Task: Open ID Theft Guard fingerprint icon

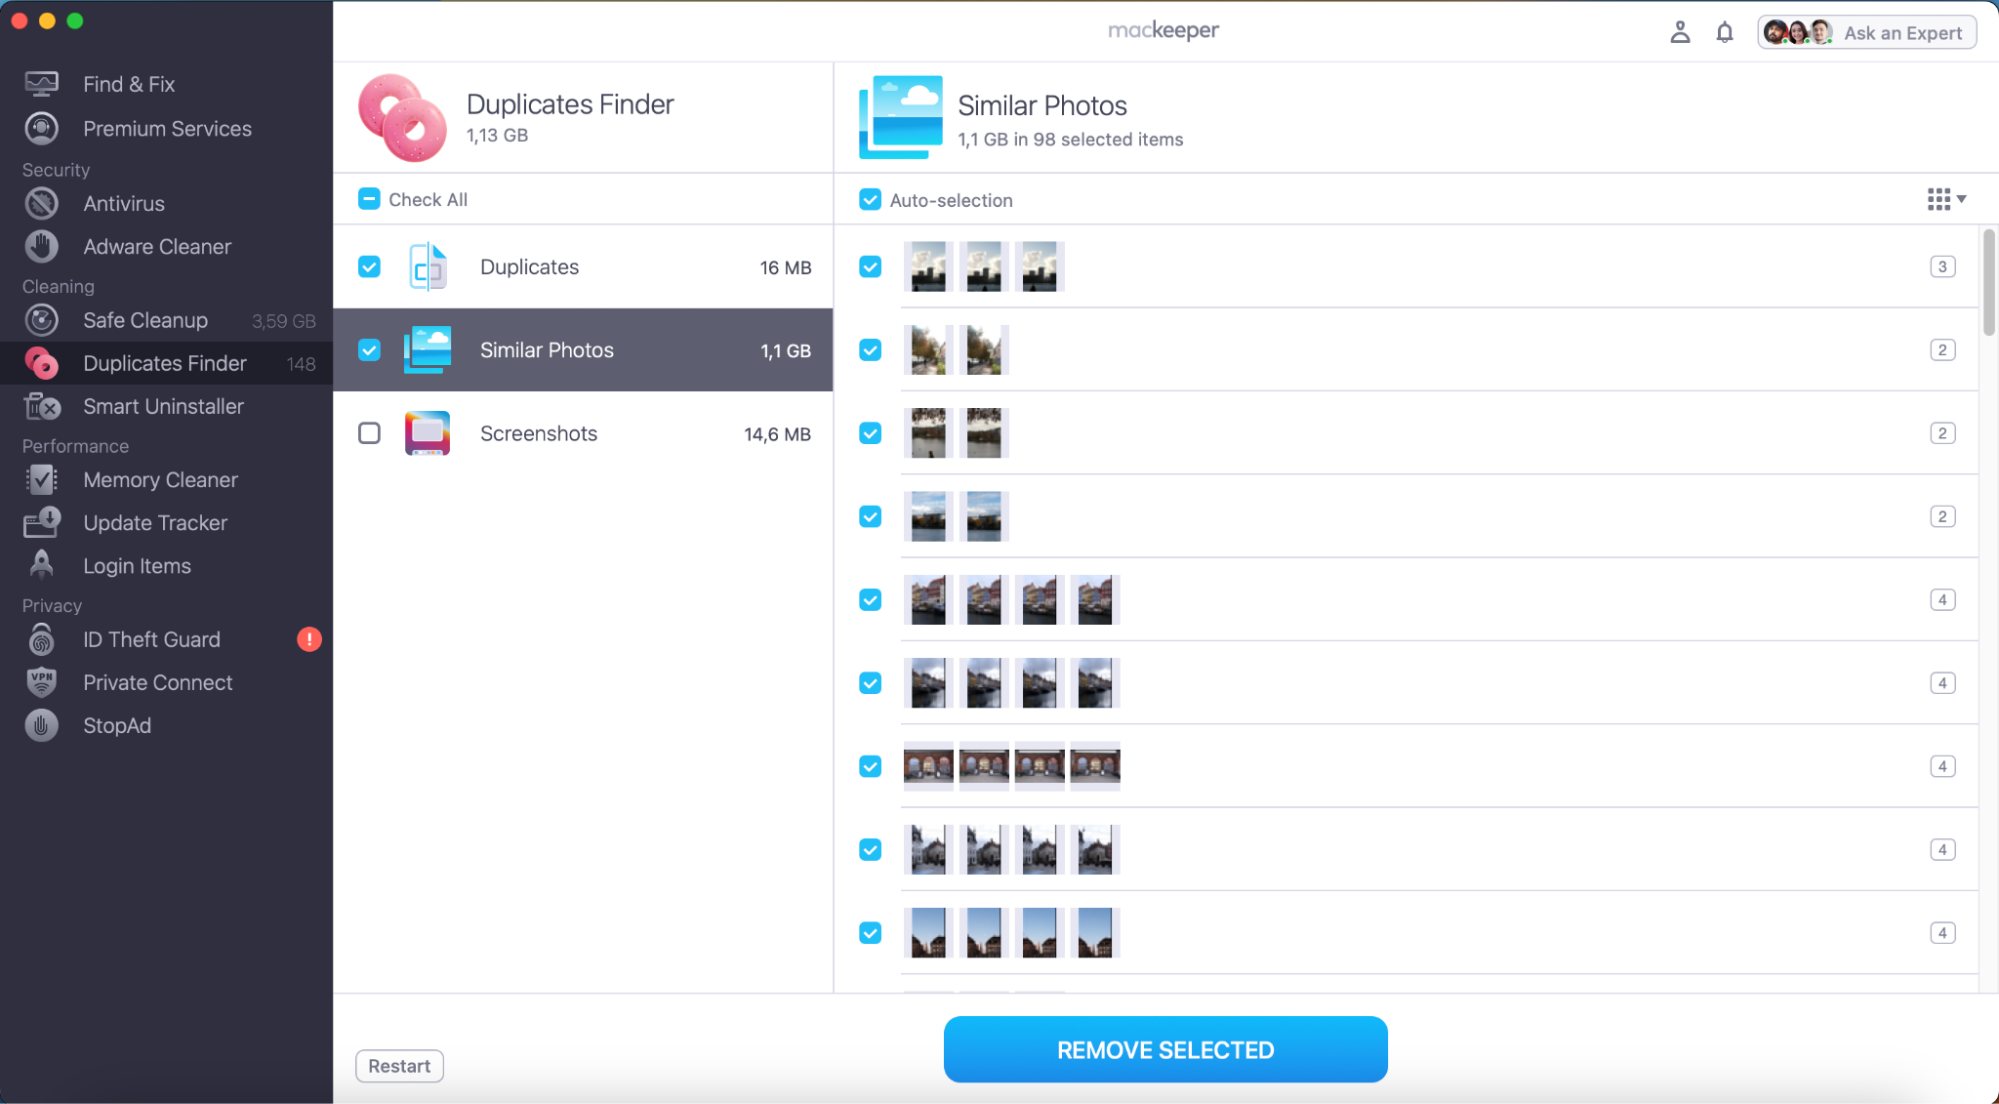Action: click(41, 639)
